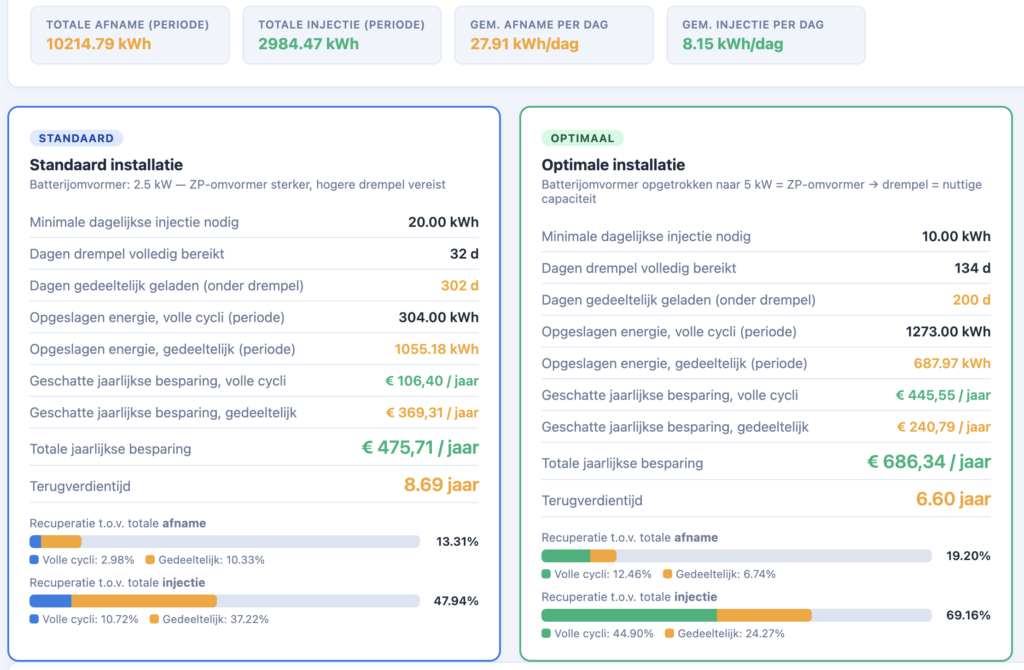This screenshot has height=670, width=1024.
Task: Click the Standaard injectie recuperation bar at 47.94%
Action: click(x=224, y=601)
